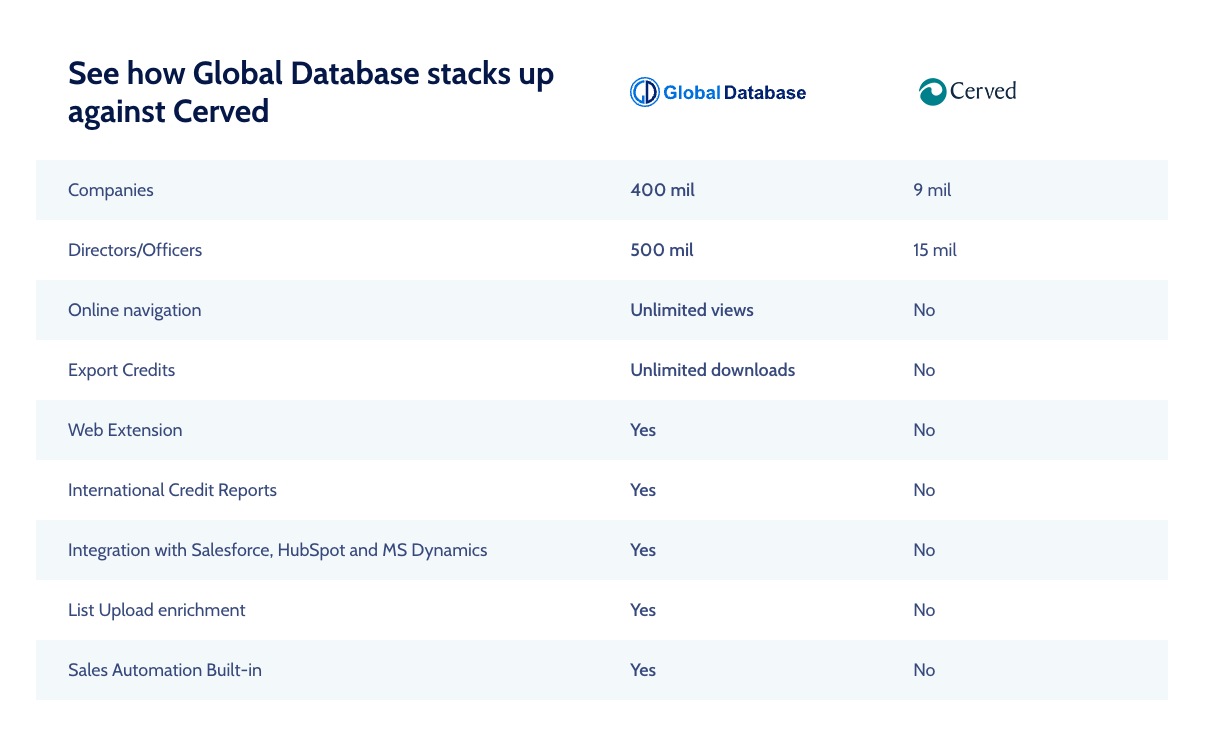Click the 15 mil Cerved directors value
This screenshot has height=733, width=1207.
pos(935,250)
